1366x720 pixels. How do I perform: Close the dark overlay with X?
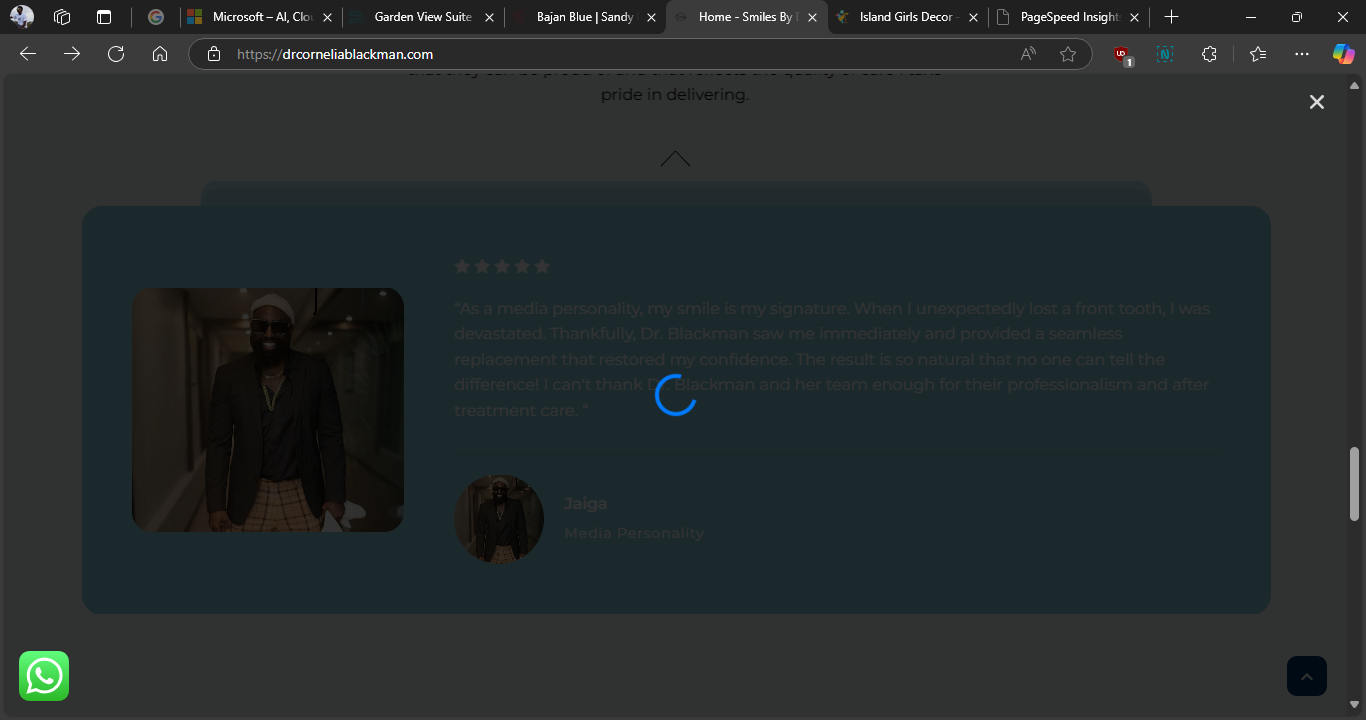click(1317, 102)
